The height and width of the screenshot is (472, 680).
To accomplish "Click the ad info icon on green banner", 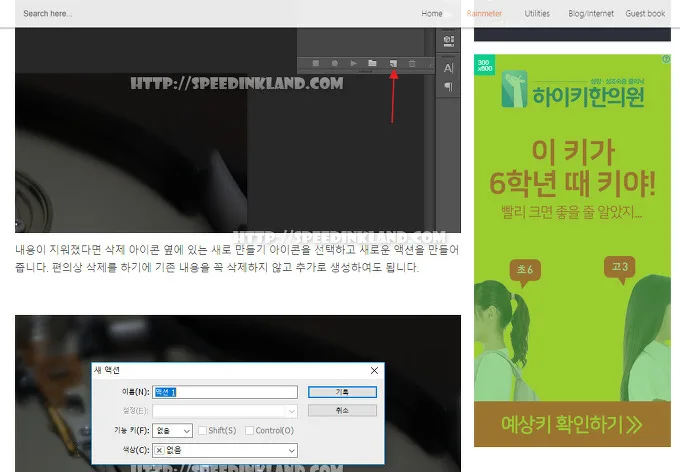I will (x=667, y=59).
